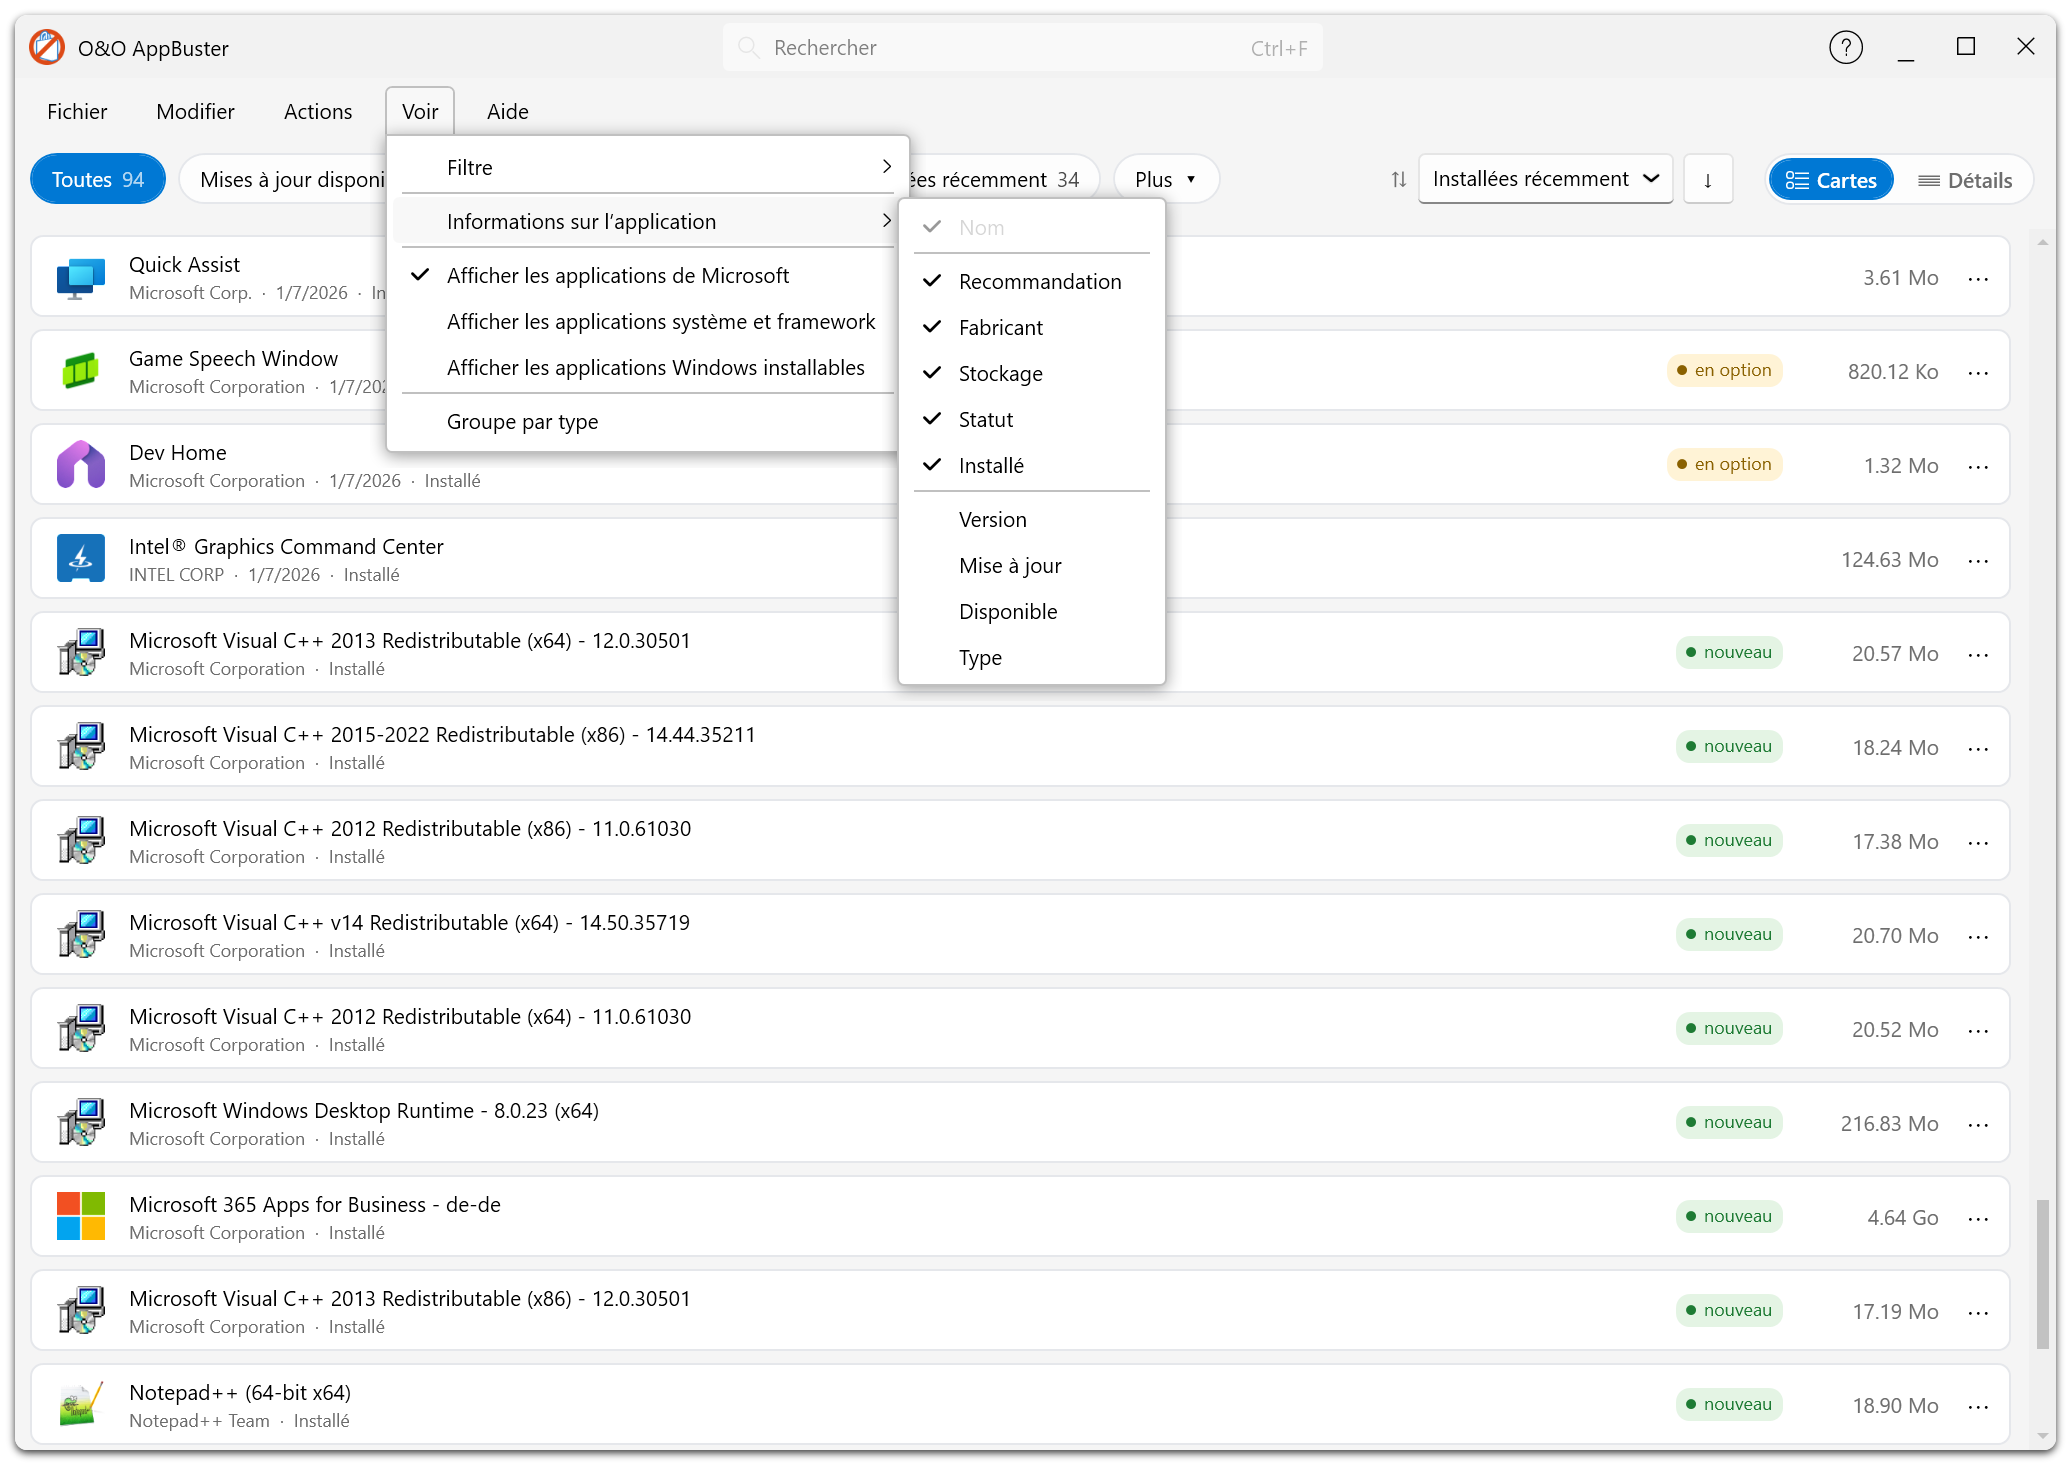The width and height of the screenshot is (2071, 1465).
Task: Select the Microsoft Visual C++ 2012 Redistributable (x64) card
Action: pos(1020,1029)
